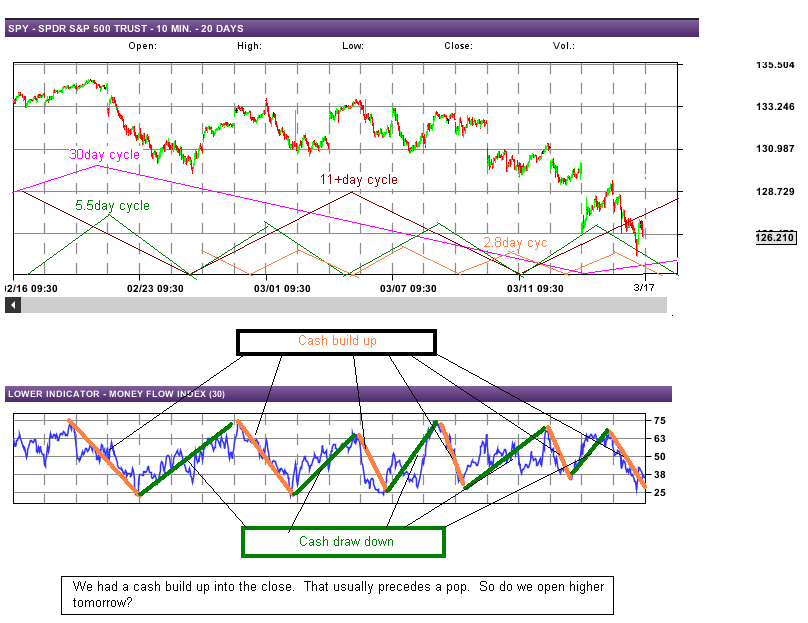The width and height of the screenshot is (808, 623).
Task: Click the 128.729 price axis value
Action: tap(775, 192)
